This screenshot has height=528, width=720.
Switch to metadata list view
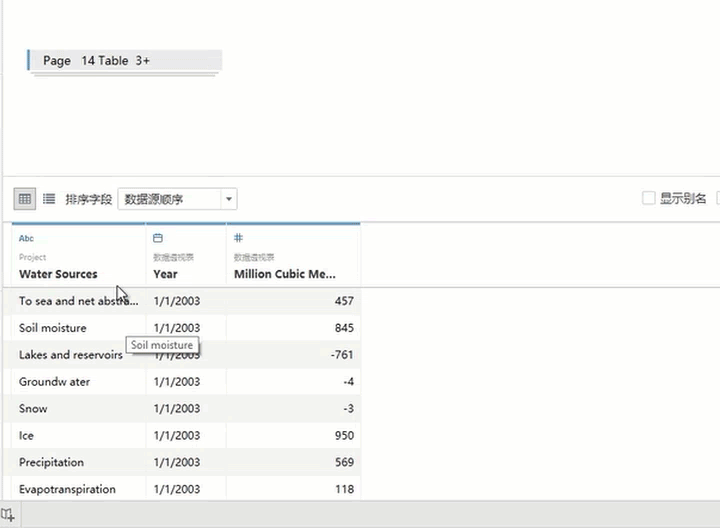48,199
